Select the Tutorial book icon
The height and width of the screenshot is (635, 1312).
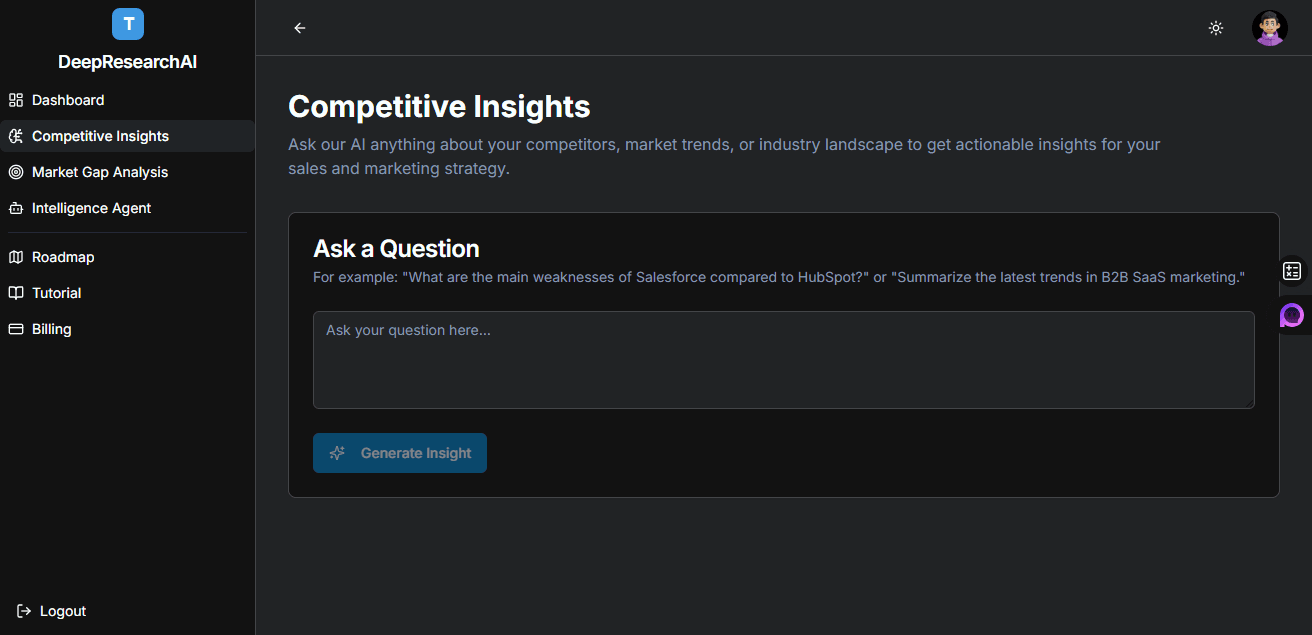click(15, 293)
